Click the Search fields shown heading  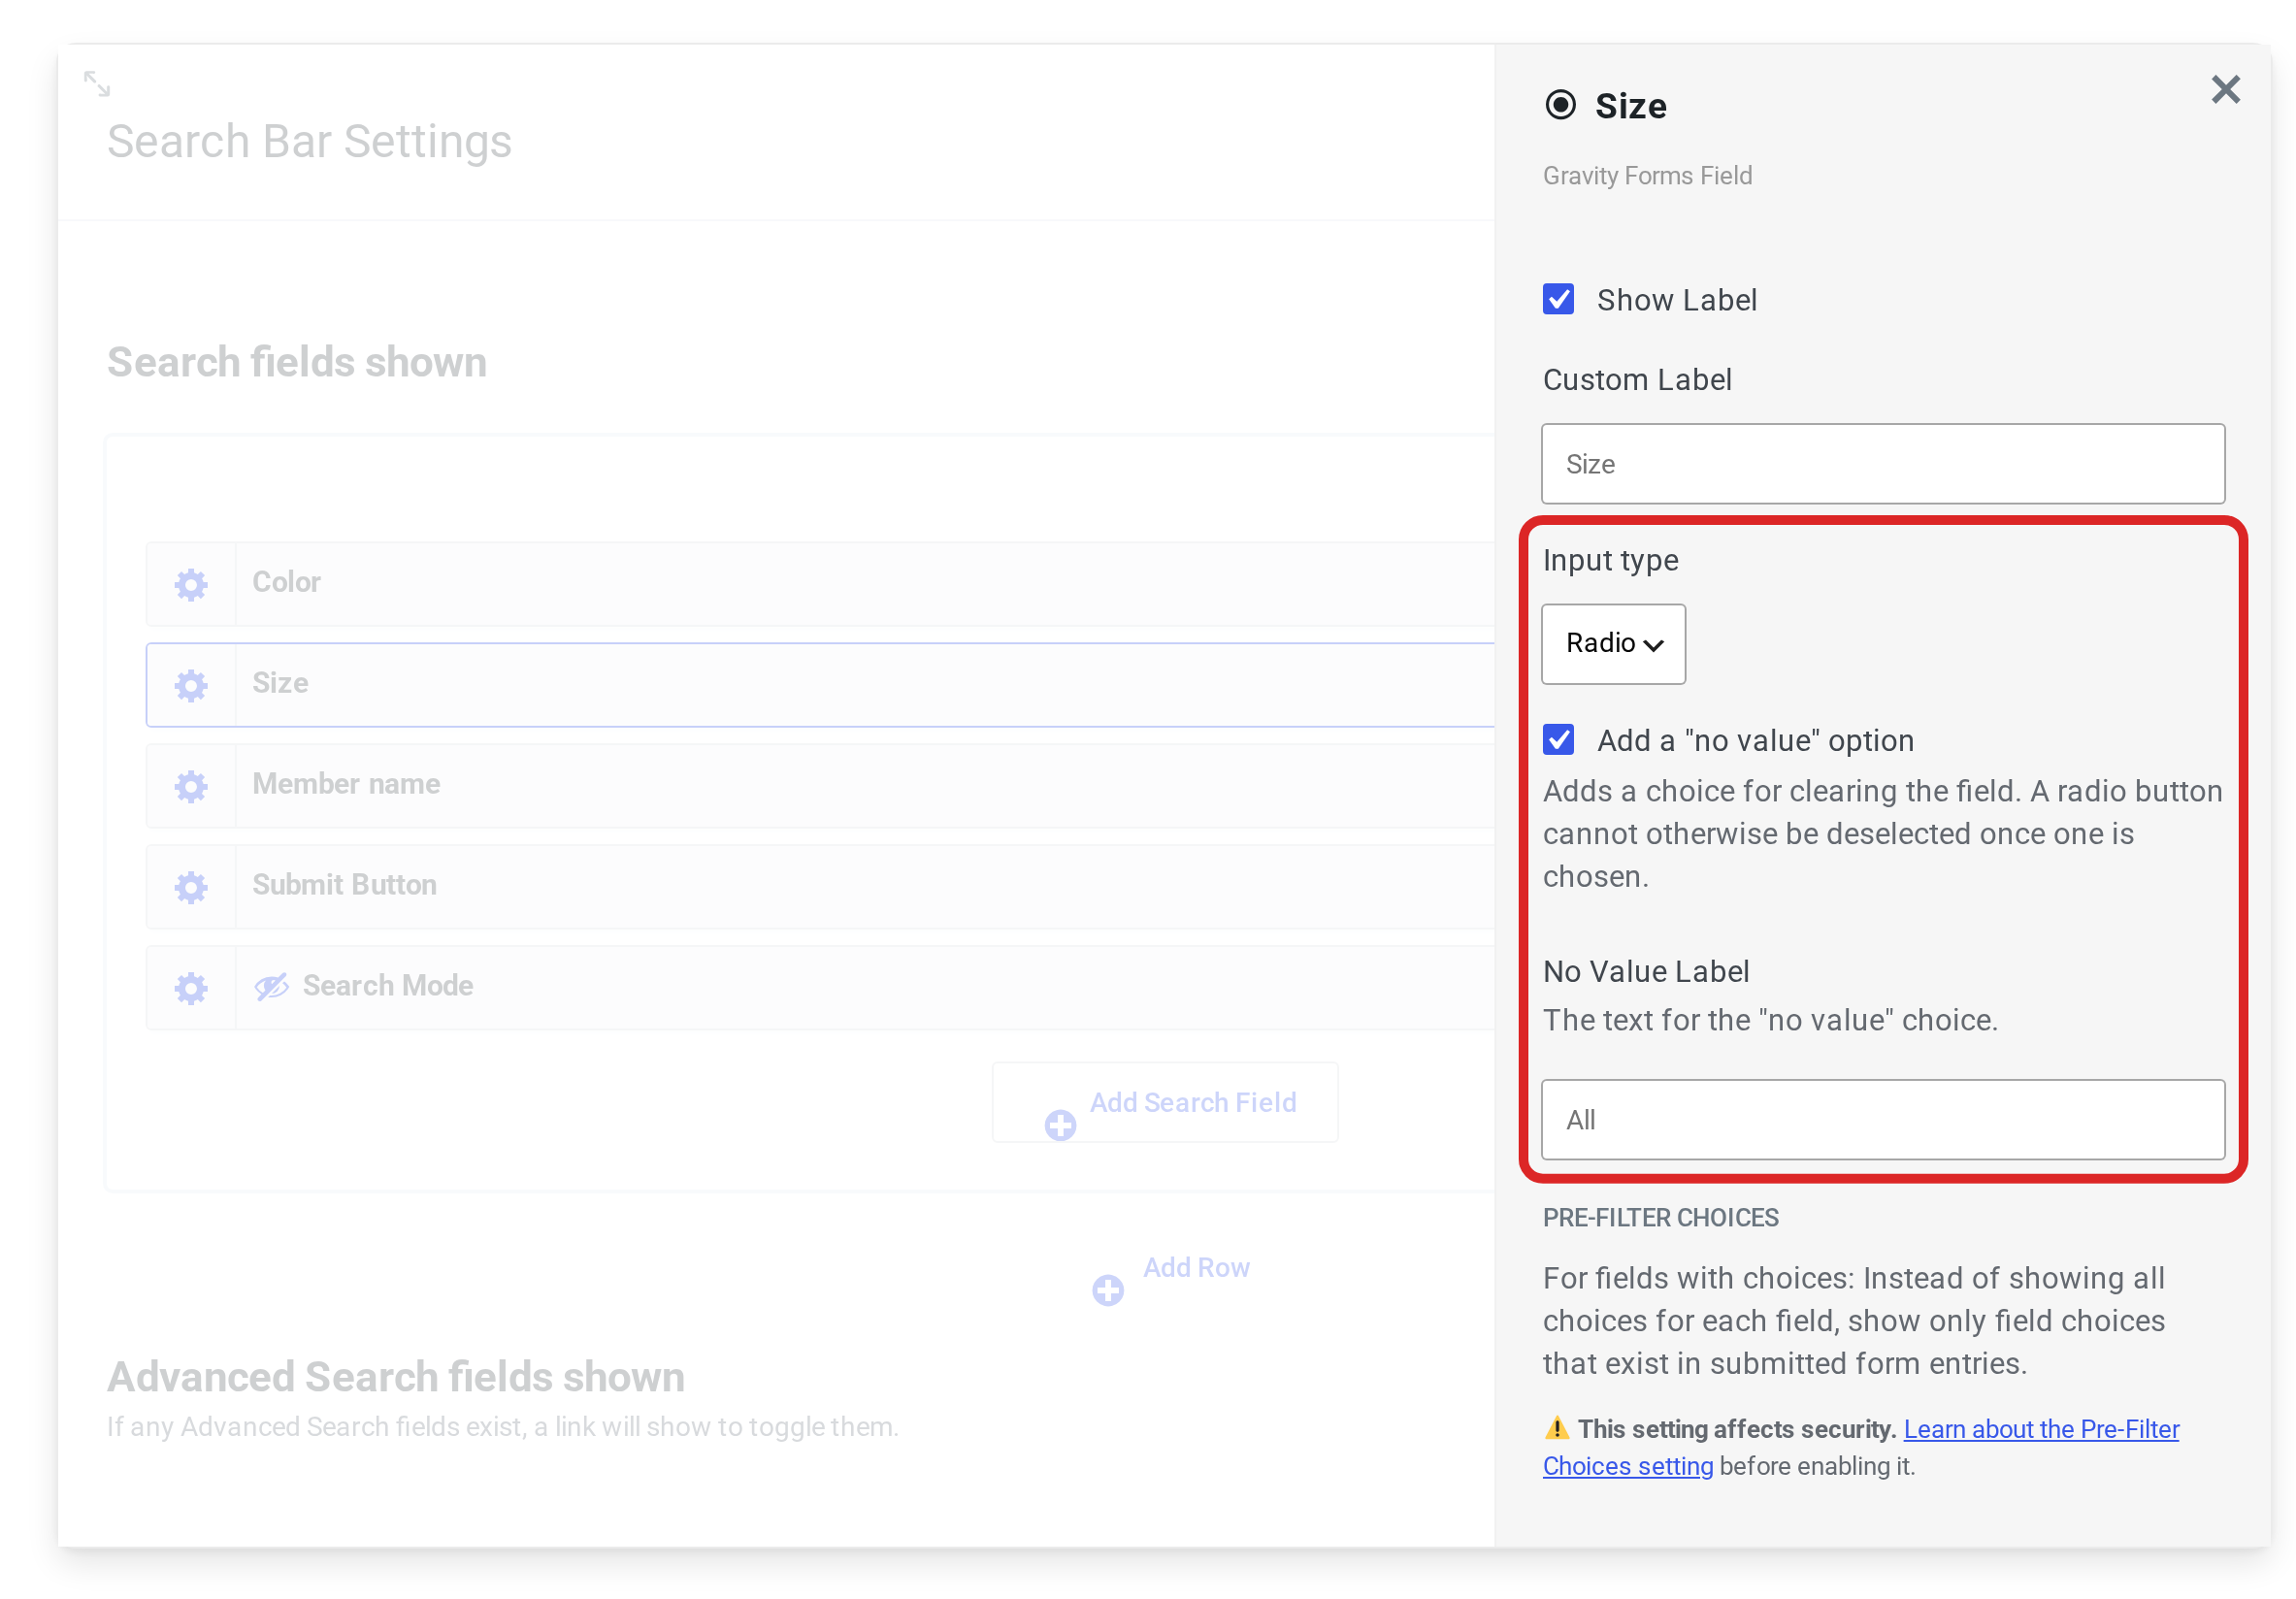[297, 362]
